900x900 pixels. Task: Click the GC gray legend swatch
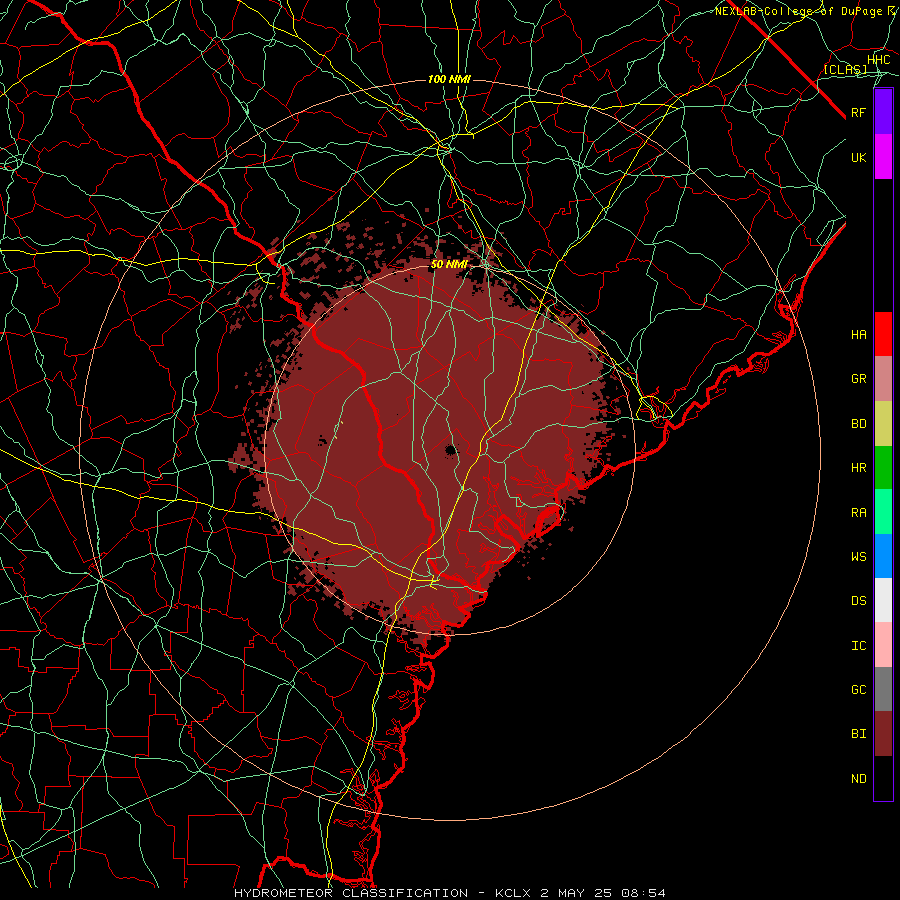[883, 689]
